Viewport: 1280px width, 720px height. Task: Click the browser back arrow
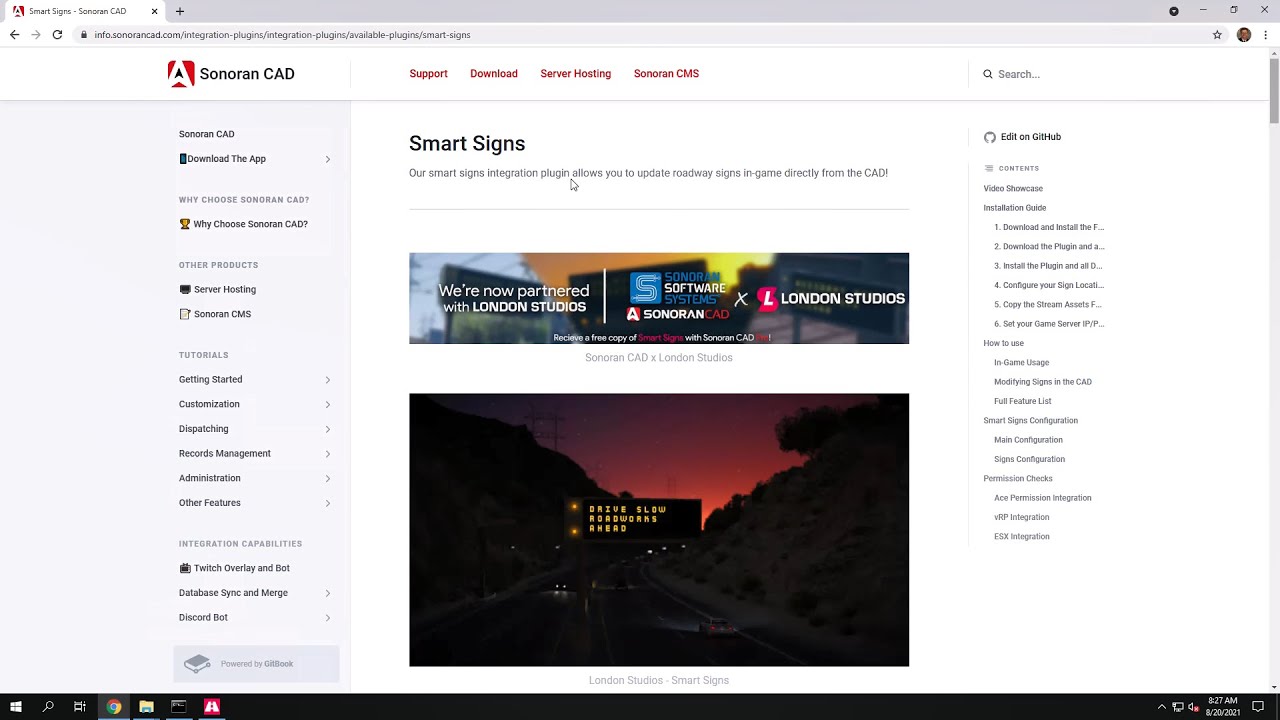[x=14, y=35]
